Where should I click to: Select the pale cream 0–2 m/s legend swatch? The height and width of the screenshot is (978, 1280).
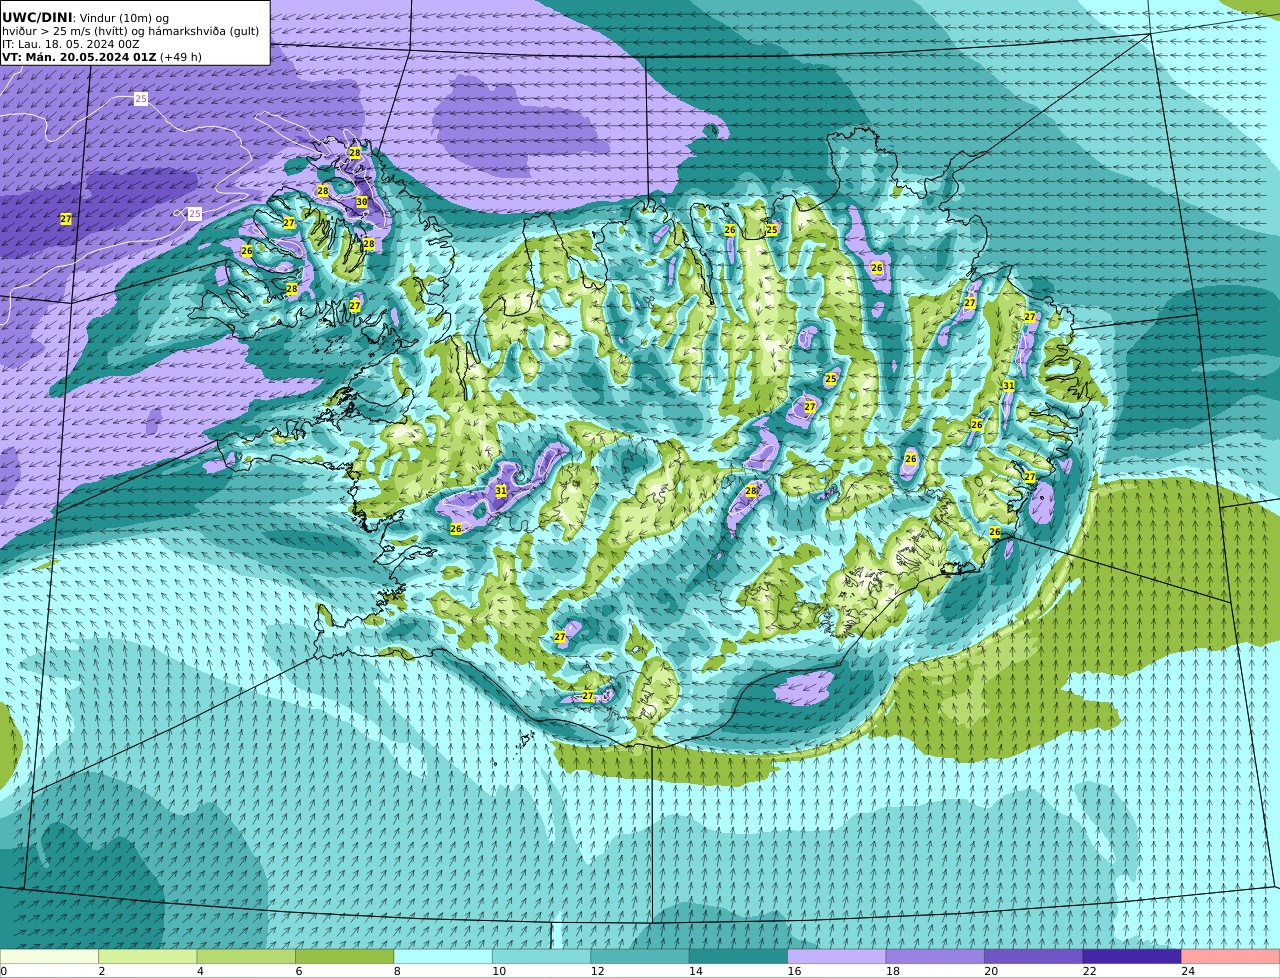49,957
